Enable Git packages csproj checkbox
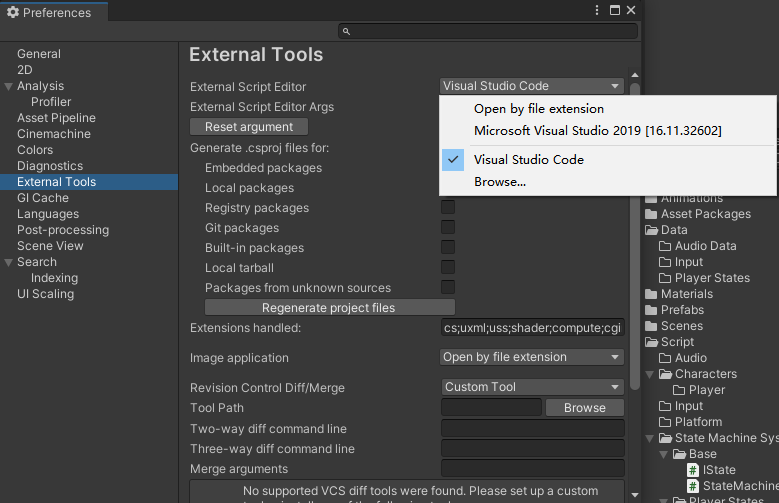 pyautogui.click(x=448, y=227)
